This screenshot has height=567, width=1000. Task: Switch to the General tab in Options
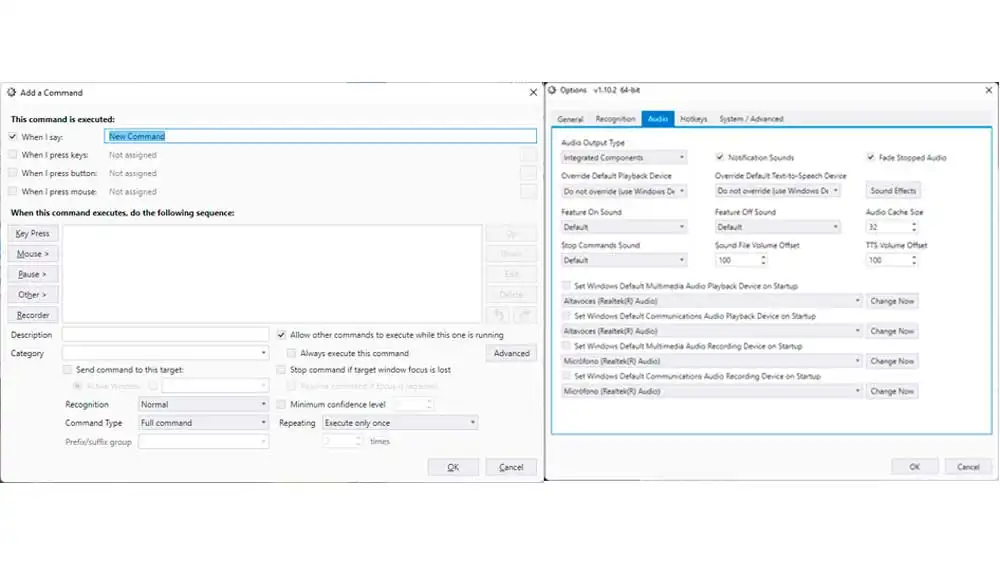click(570, 119)
